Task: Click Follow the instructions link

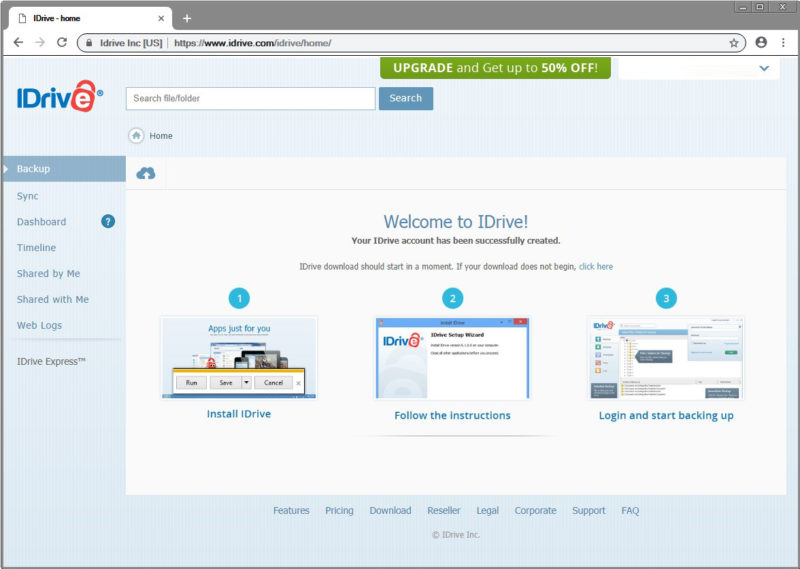Action: click(x=453, y=415)
